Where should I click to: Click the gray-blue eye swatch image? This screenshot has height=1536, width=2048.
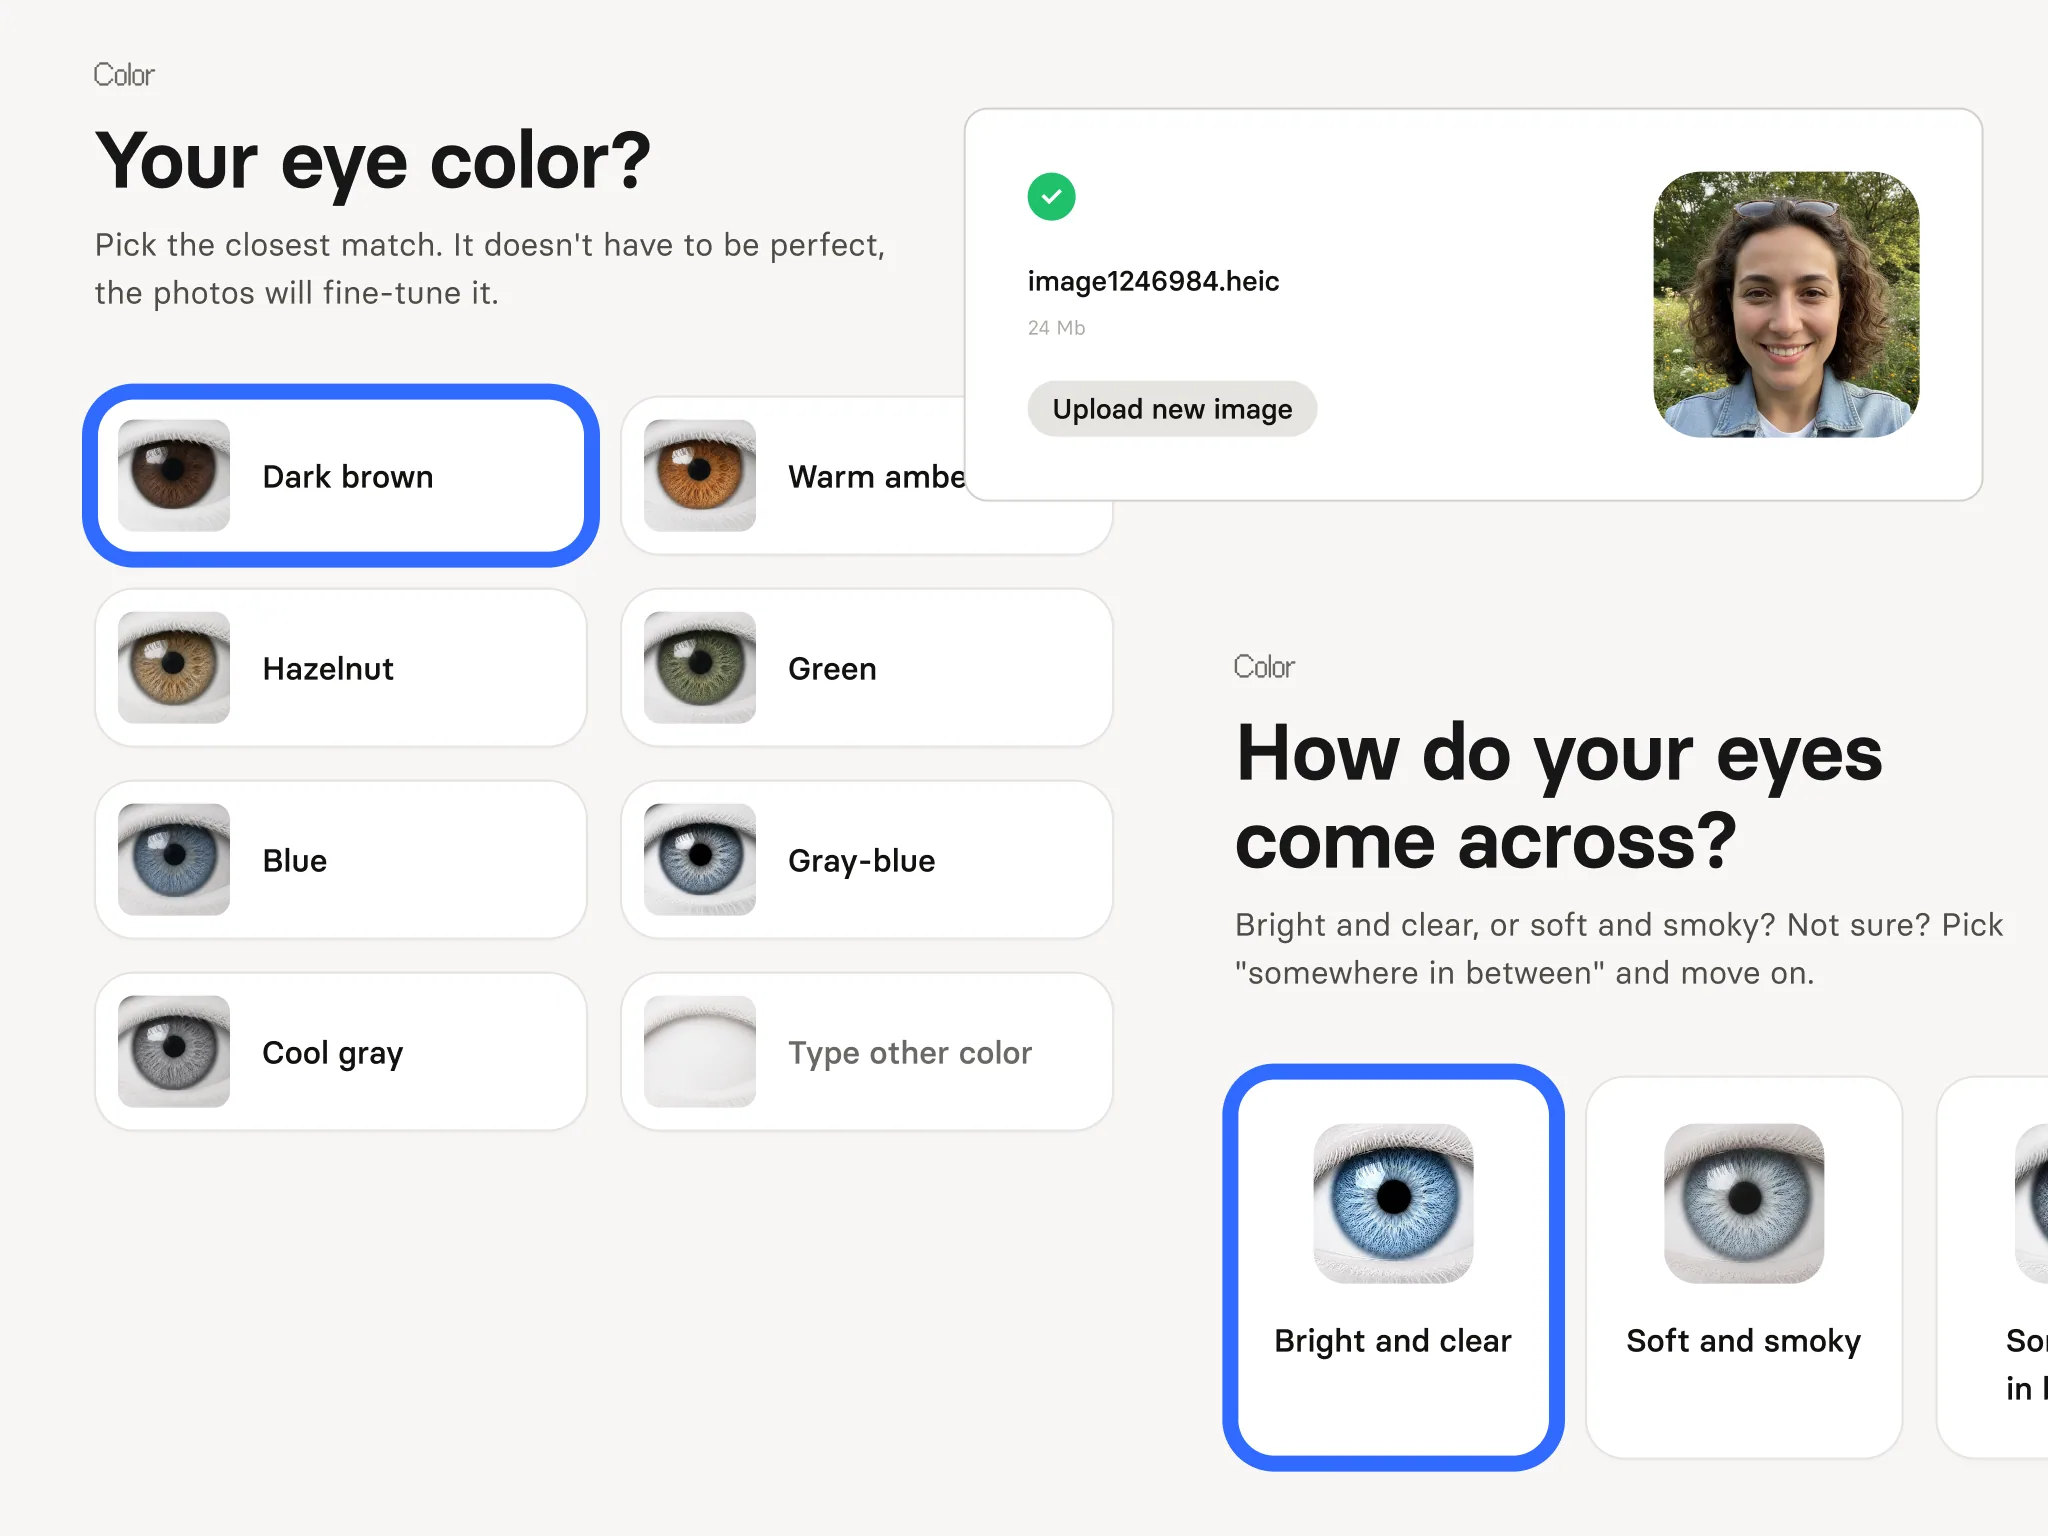tap(700, 860)
